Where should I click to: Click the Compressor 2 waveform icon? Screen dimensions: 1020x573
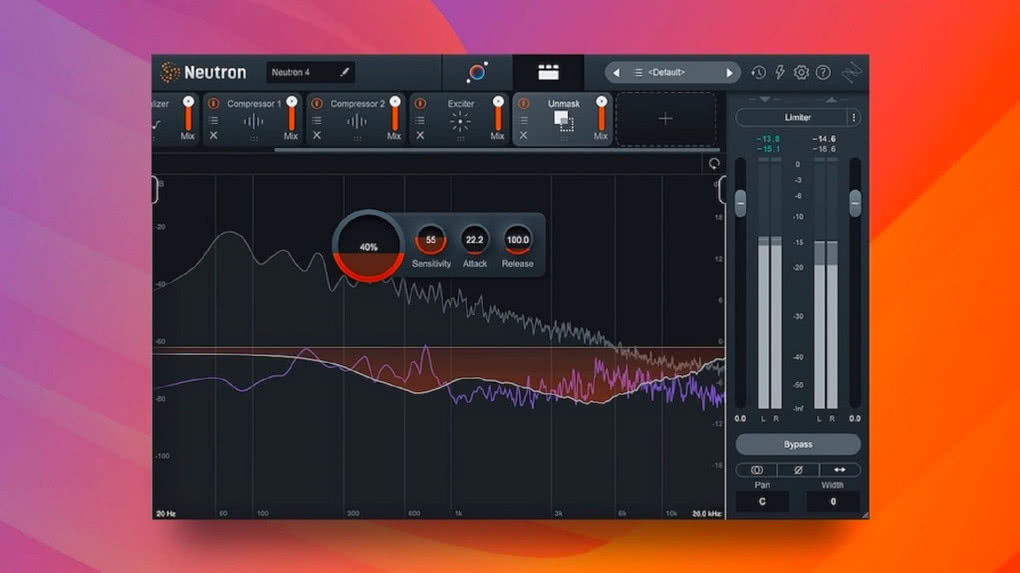point(356,122)
